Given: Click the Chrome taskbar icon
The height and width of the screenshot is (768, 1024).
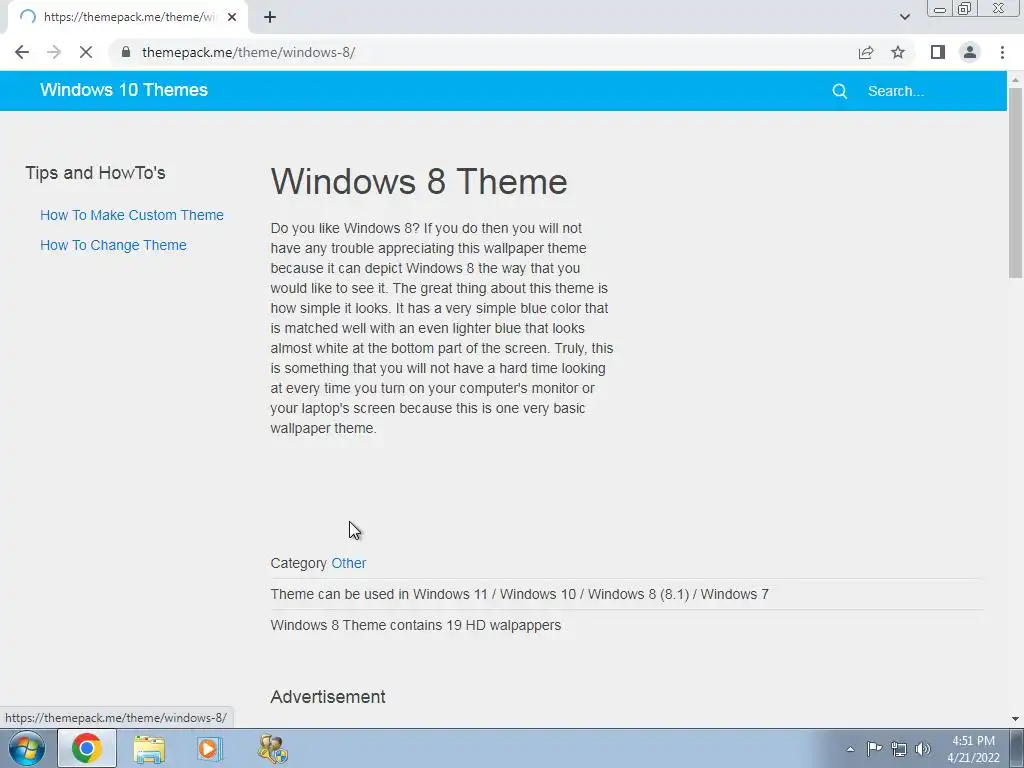Looking at the screenshot, I should (x=87, y=748).
